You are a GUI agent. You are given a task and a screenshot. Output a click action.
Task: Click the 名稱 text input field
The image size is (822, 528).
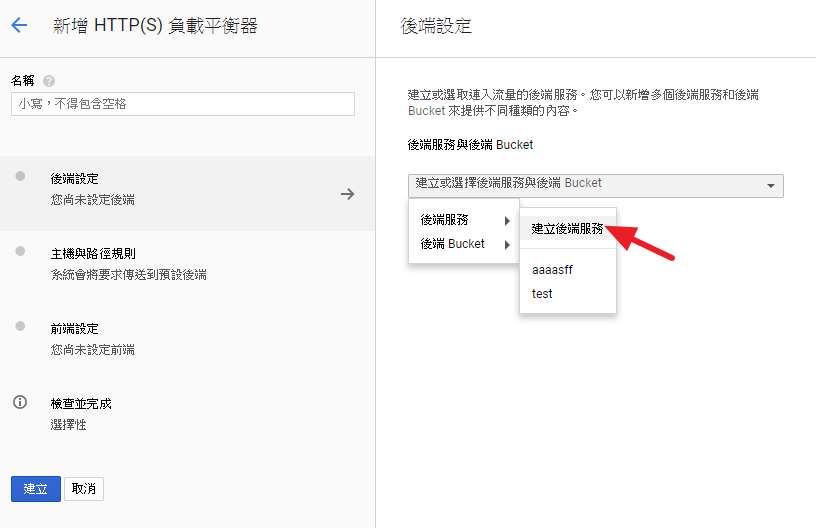182,104
